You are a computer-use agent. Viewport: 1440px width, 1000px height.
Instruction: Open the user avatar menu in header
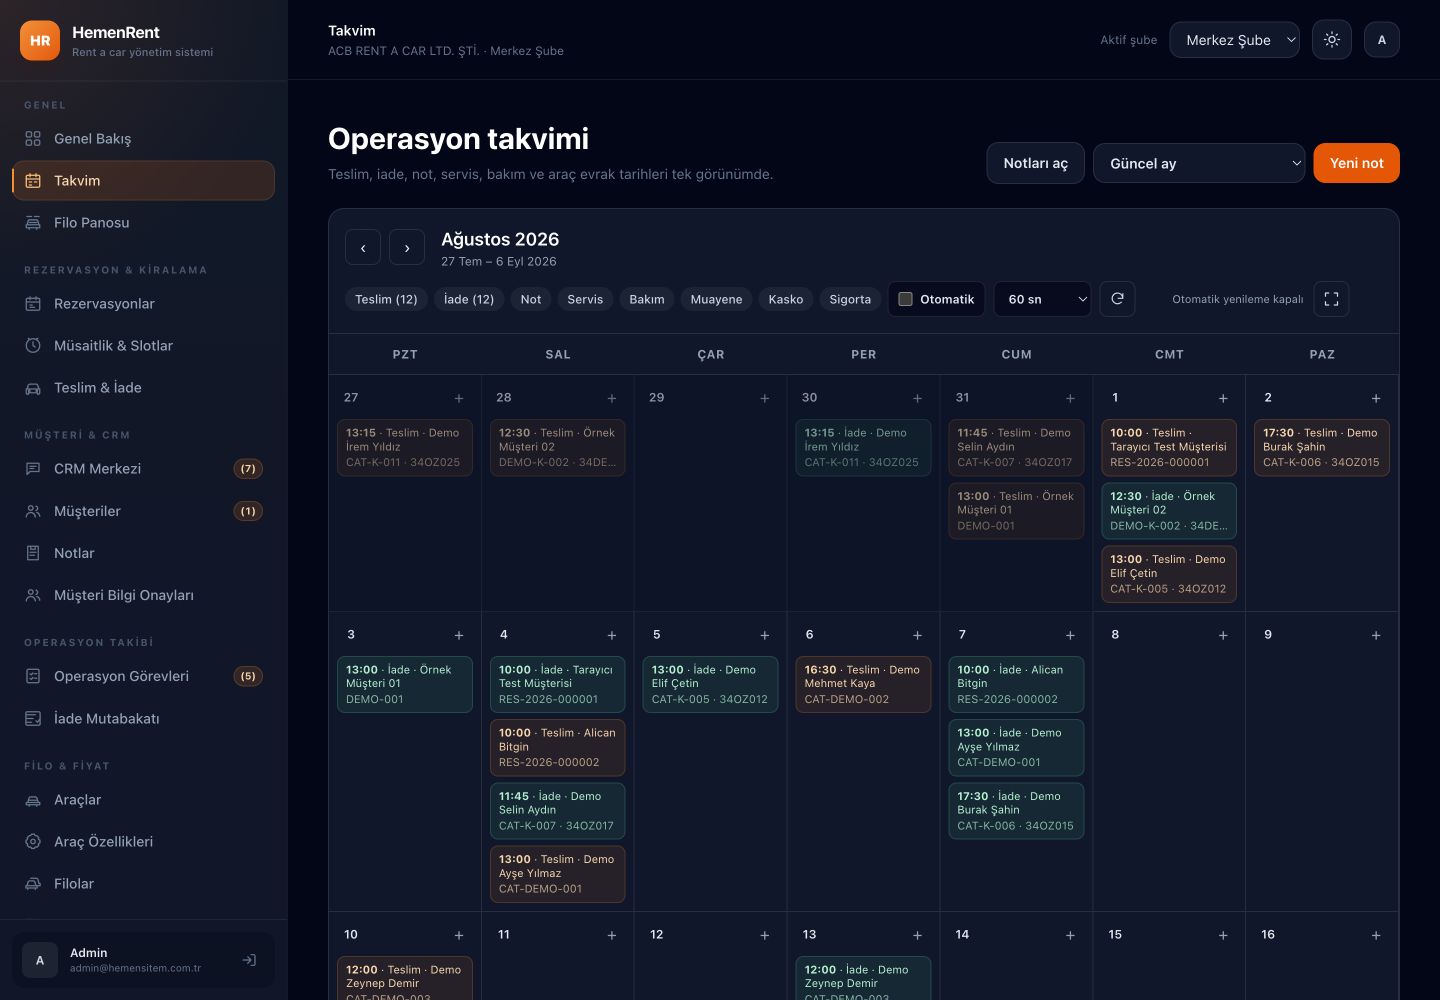pyautogui.click(x=1382, y=40)
